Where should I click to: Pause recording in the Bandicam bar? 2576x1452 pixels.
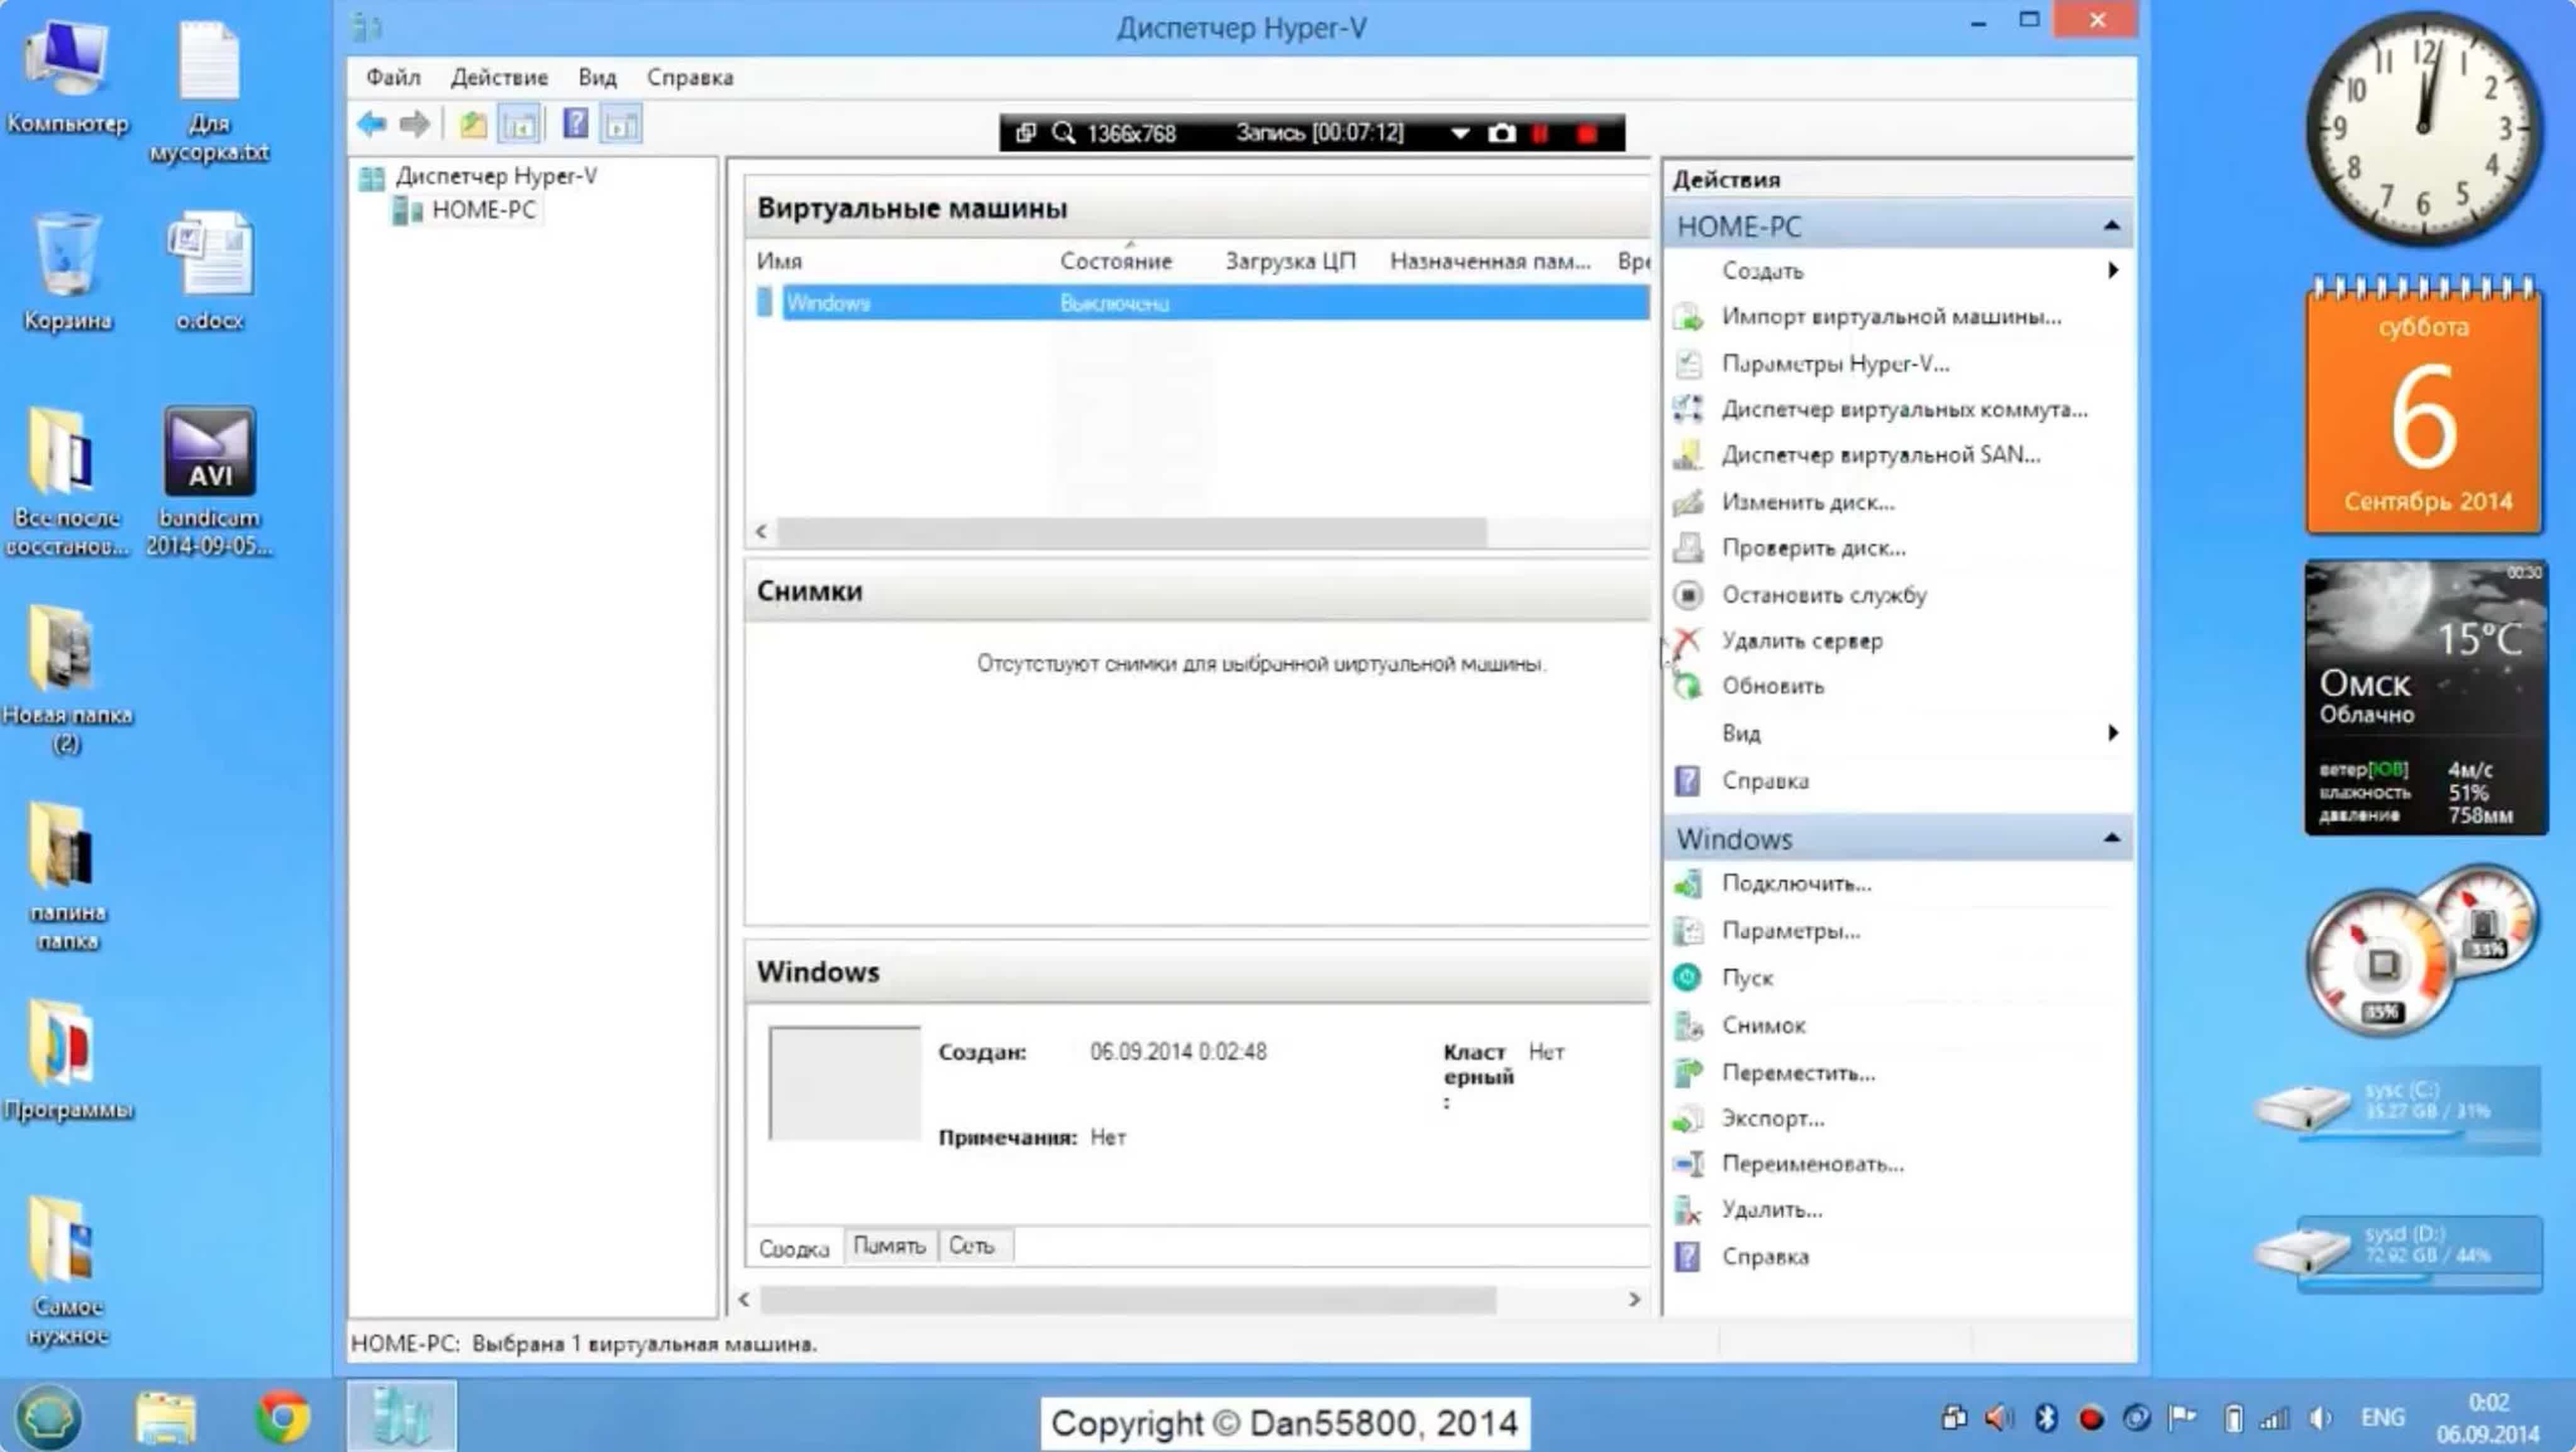[x=1541, y=133]
